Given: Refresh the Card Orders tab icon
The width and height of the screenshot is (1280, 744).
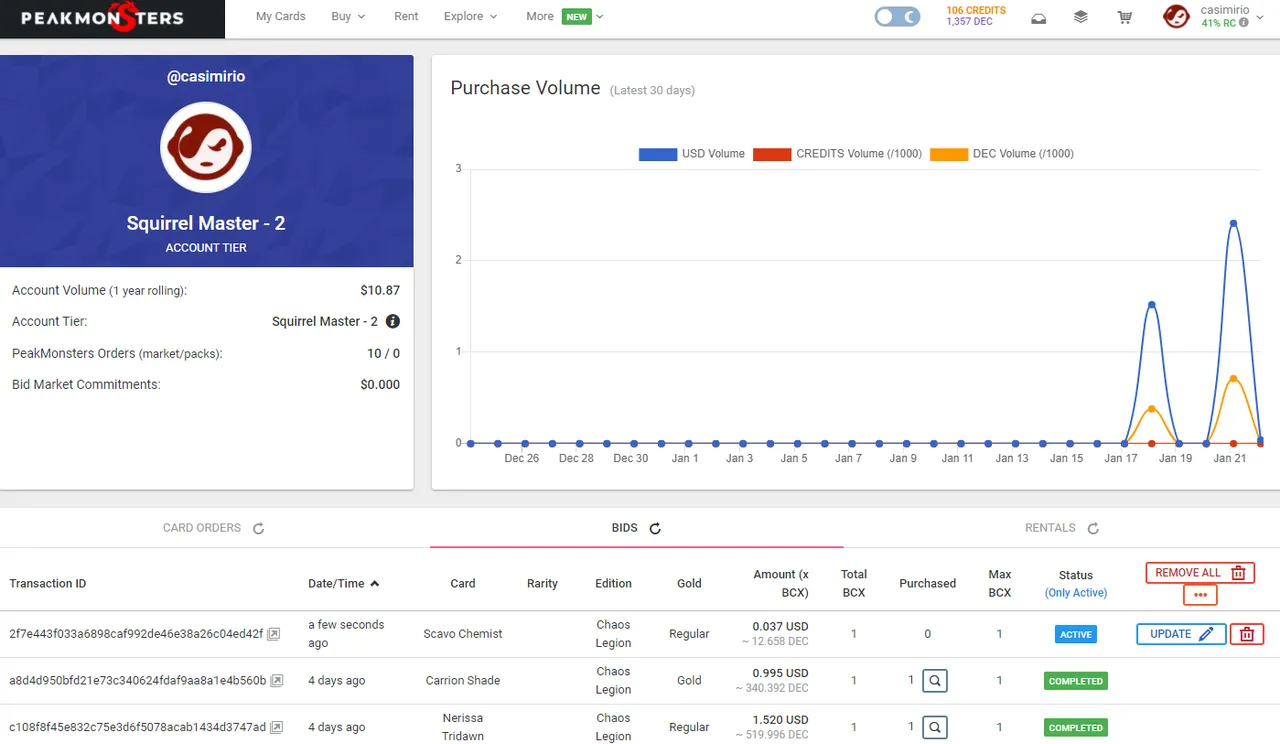Looking at the screenshot, I should 258,528.
